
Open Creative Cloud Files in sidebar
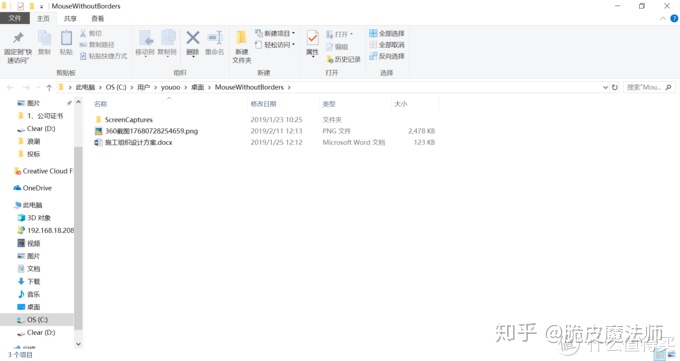[43, 171]
